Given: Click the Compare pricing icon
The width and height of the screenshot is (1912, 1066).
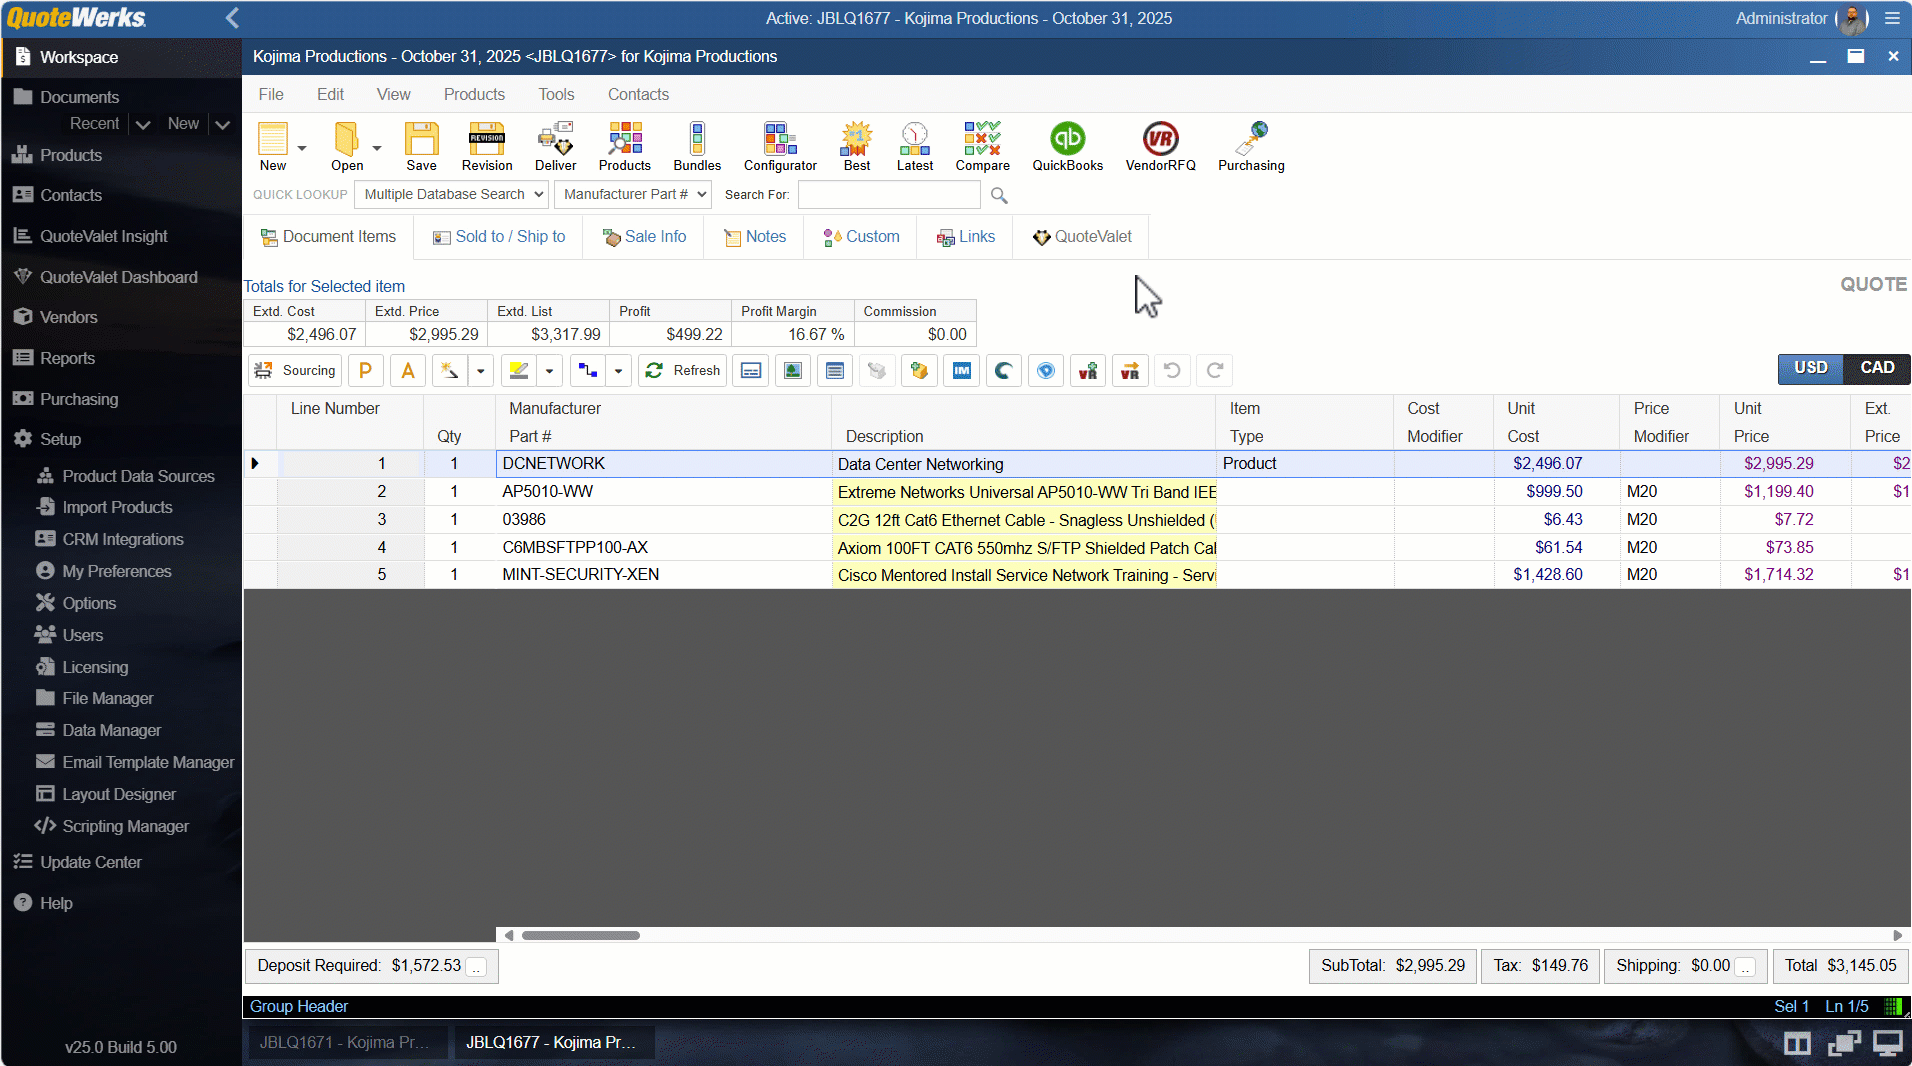Looking at the screenshot, I should (982, 146).
